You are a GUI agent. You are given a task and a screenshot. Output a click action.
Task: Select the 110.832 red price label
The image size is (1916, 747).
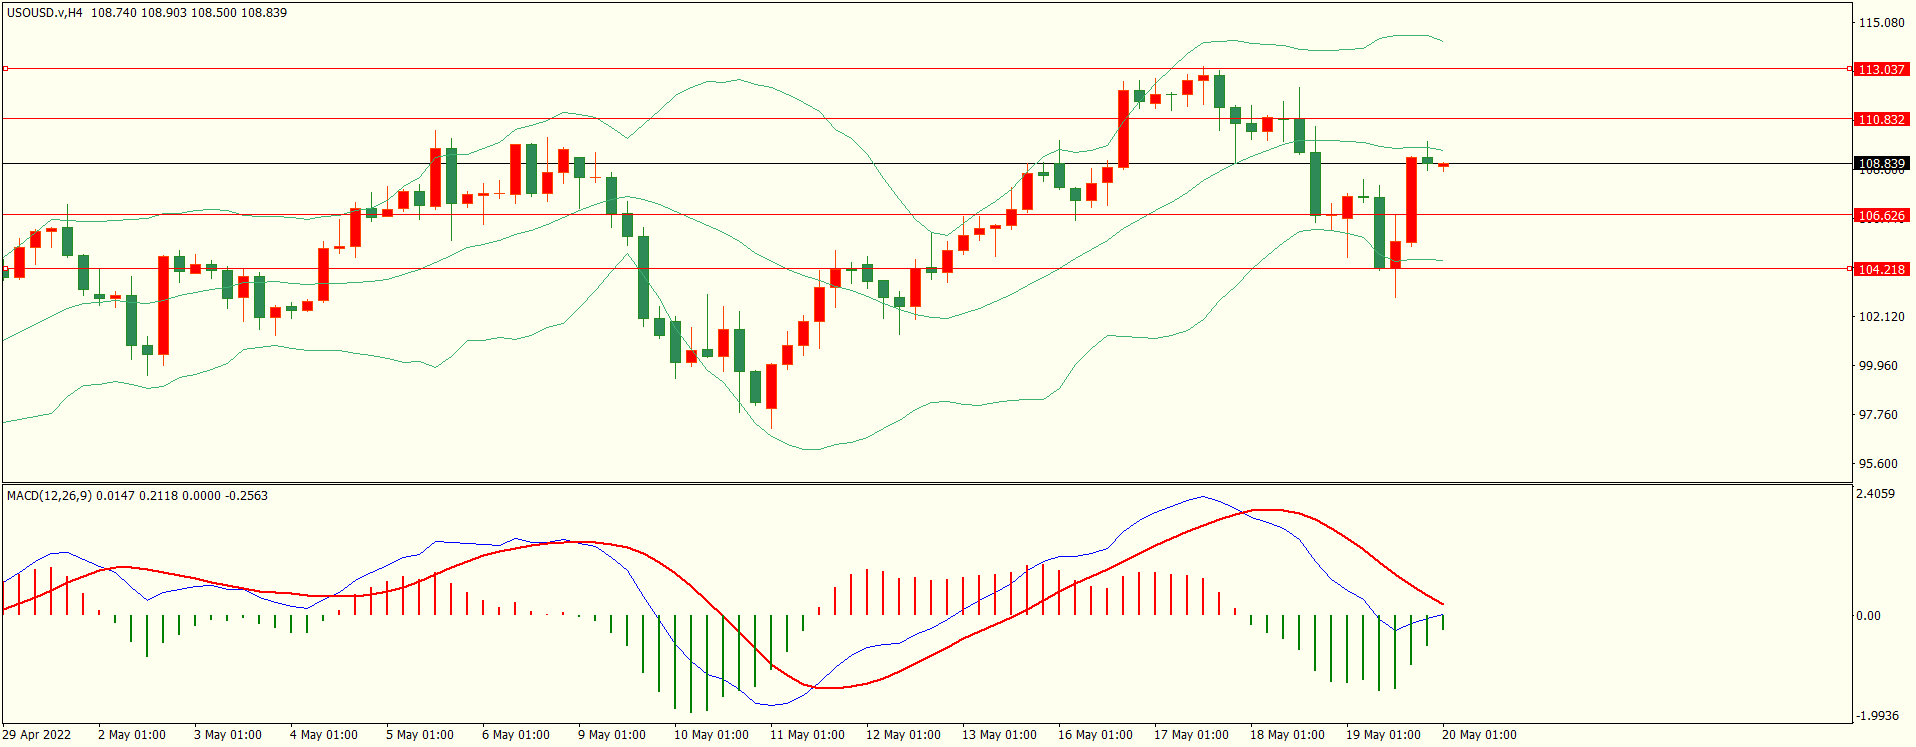point(1880,120)
